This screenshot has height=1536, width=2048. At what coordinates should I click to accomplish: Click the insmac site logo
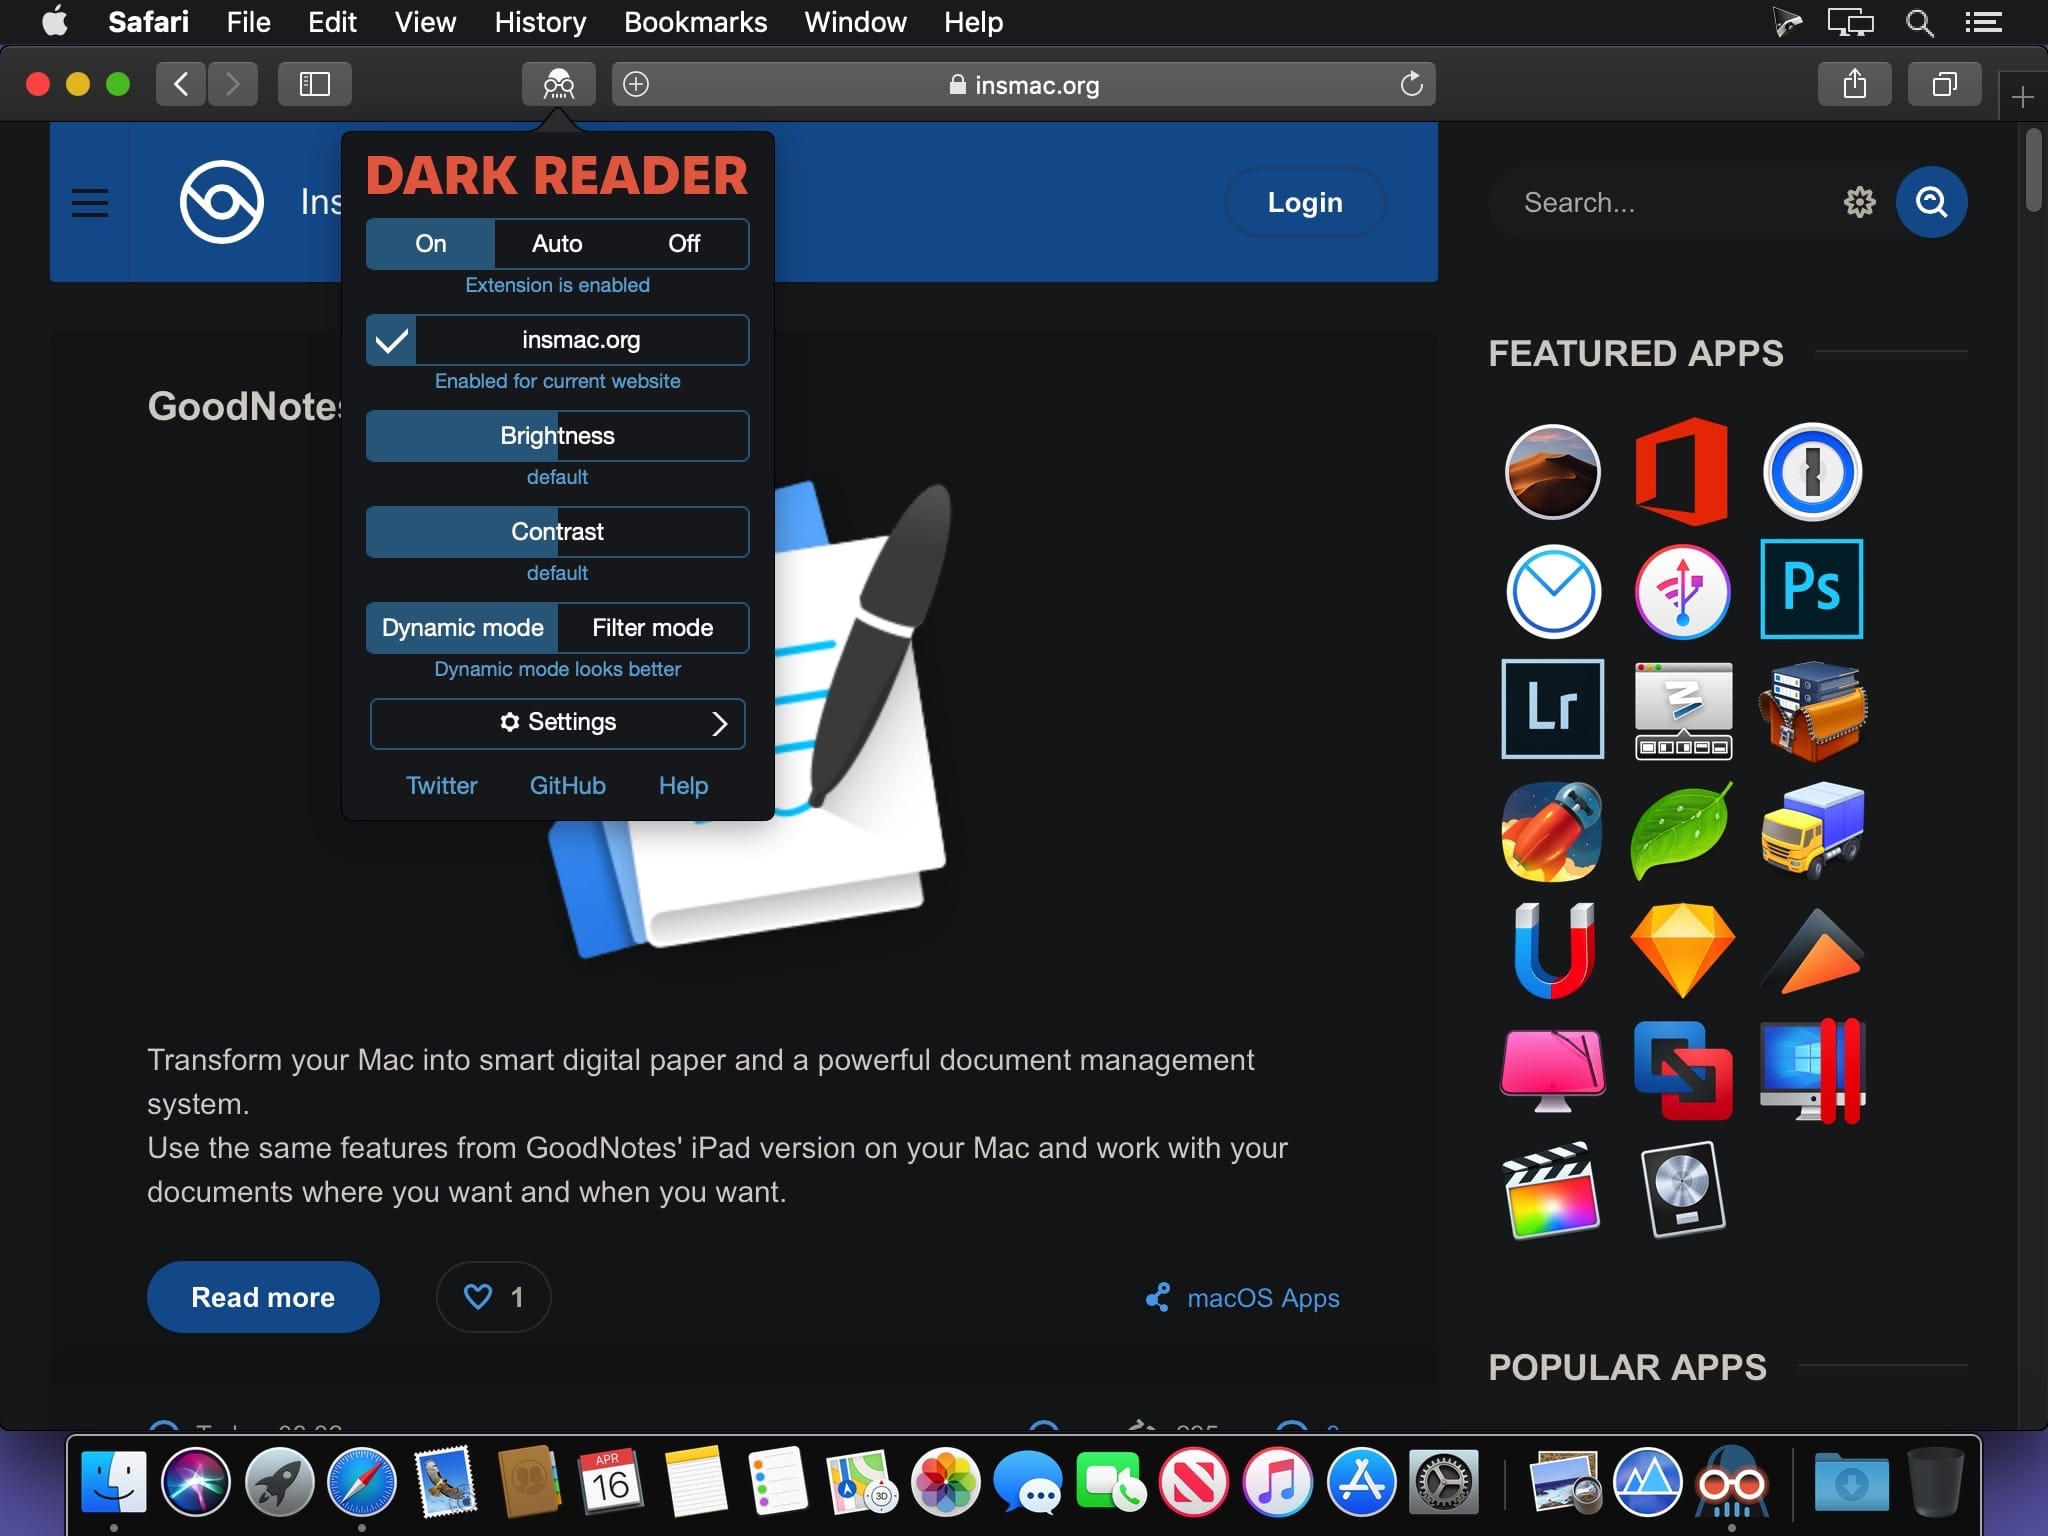[221, 202]
